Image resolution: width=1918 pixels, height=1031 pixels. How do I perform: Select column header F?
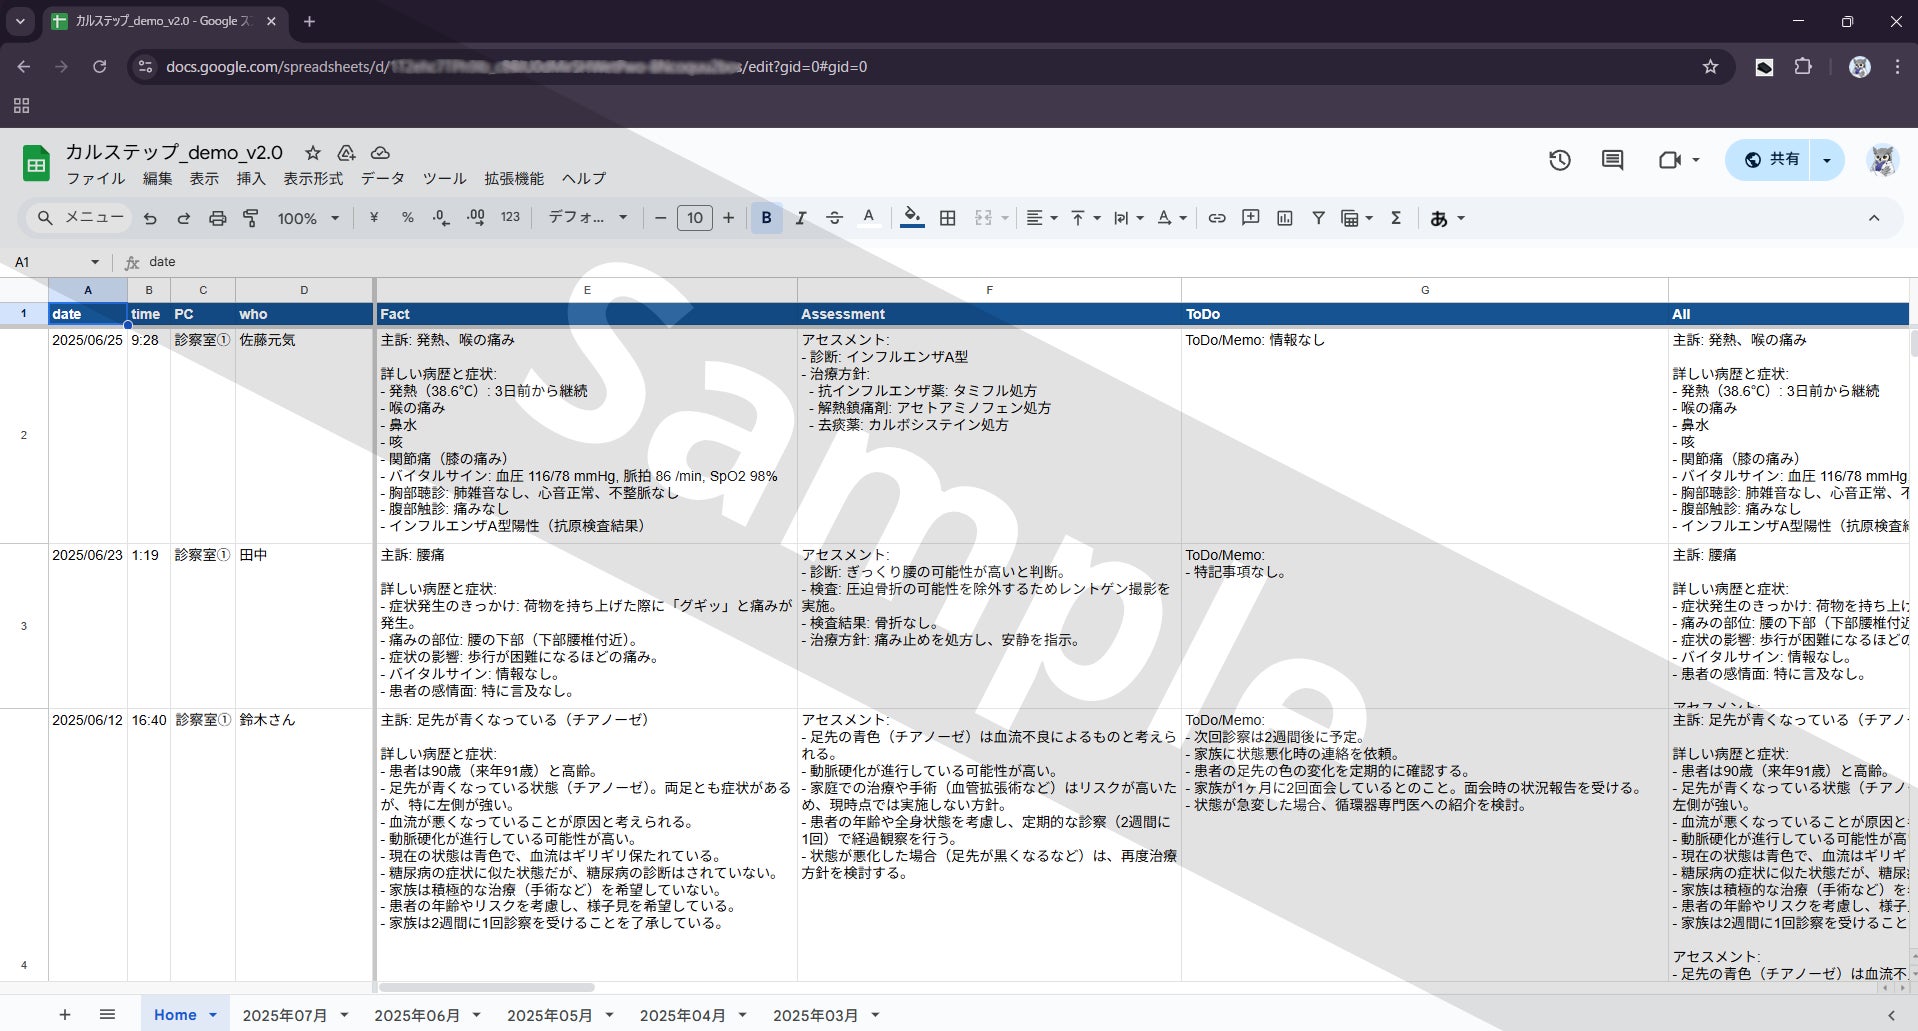pyautogui.click(x=989, y=290)
